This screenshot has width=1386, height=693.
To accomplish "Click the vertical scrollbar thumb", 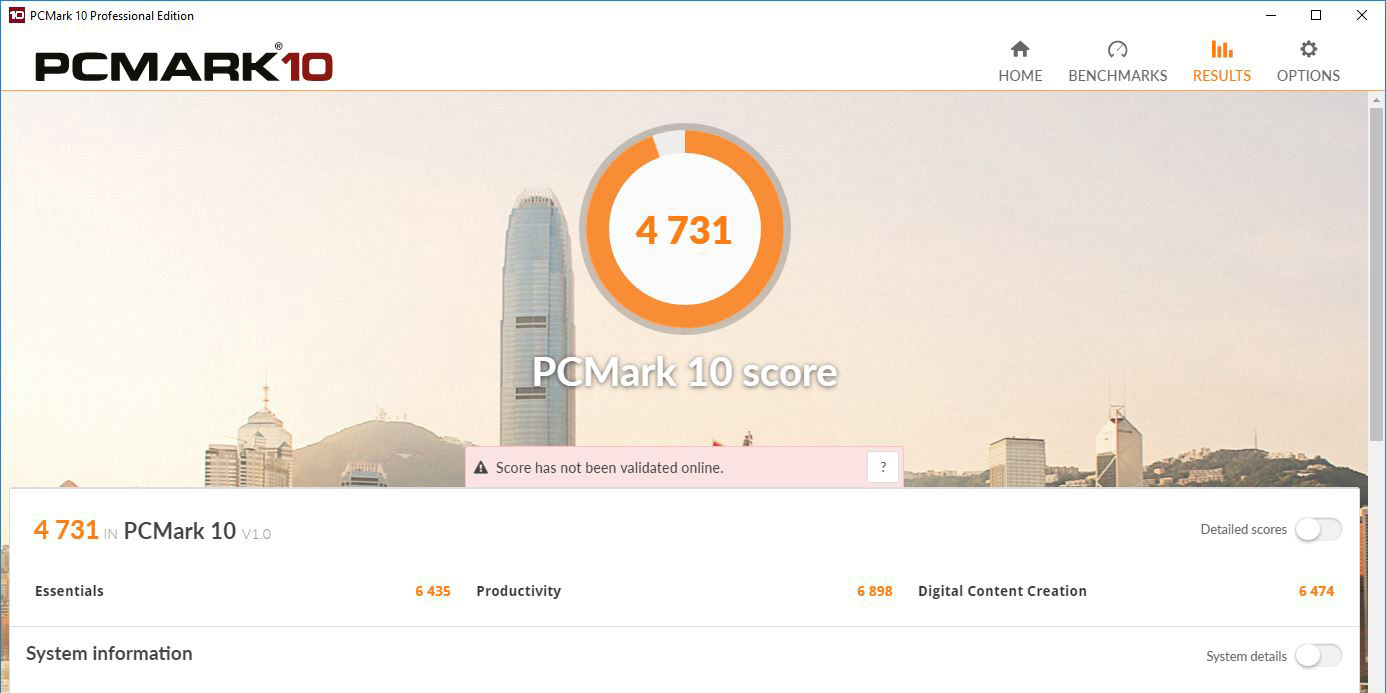I will (x=1377, y=272).
